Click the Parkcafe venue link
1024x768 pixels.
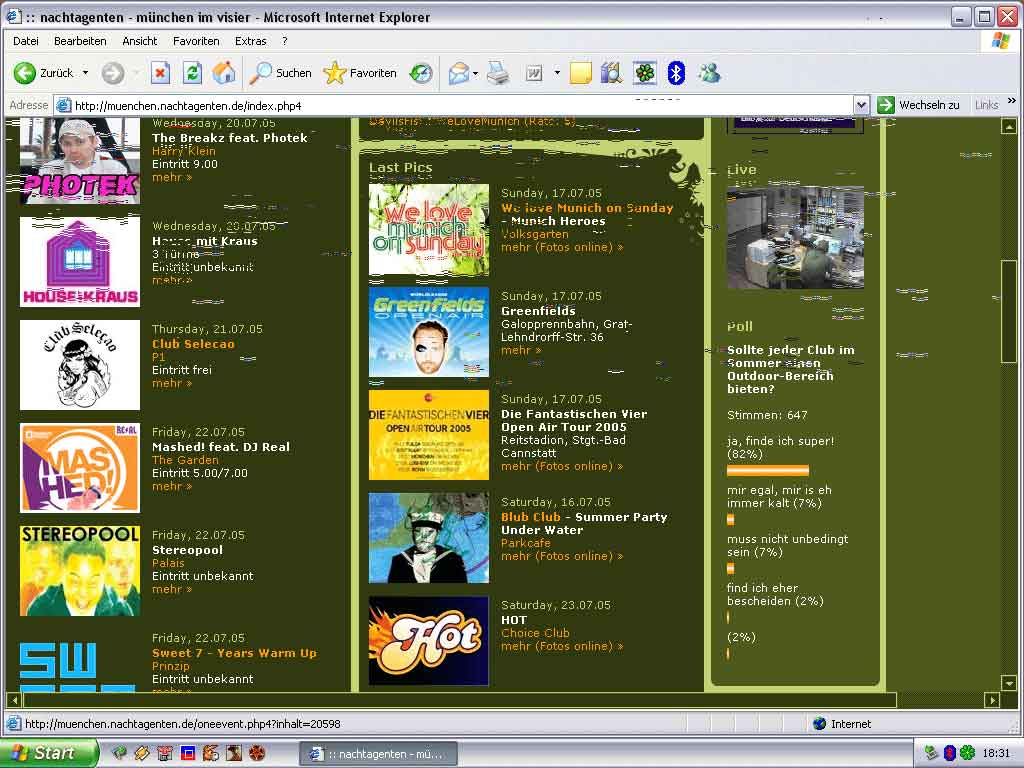tap(526, 543)
